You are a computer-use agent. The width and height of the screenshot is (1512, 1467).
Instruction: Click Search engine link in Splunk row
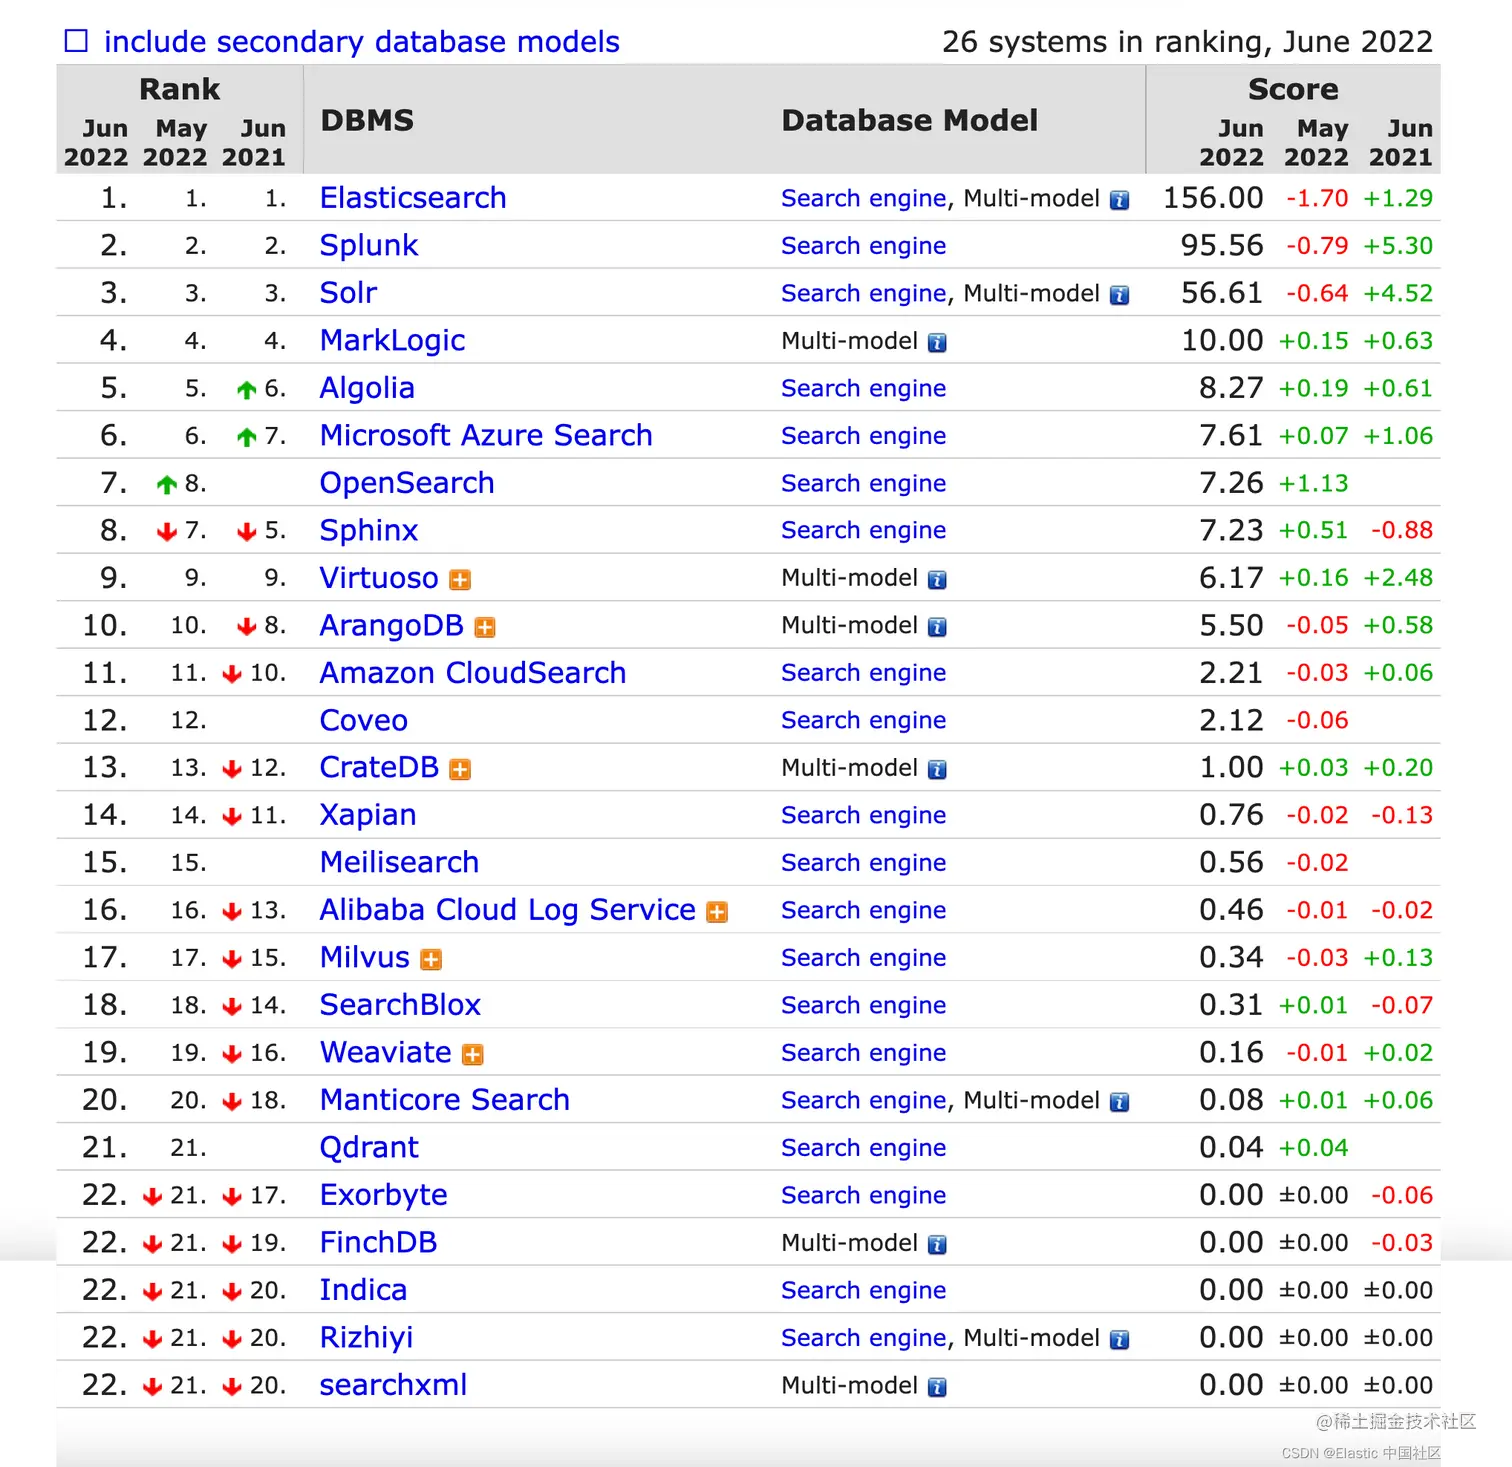864,246
